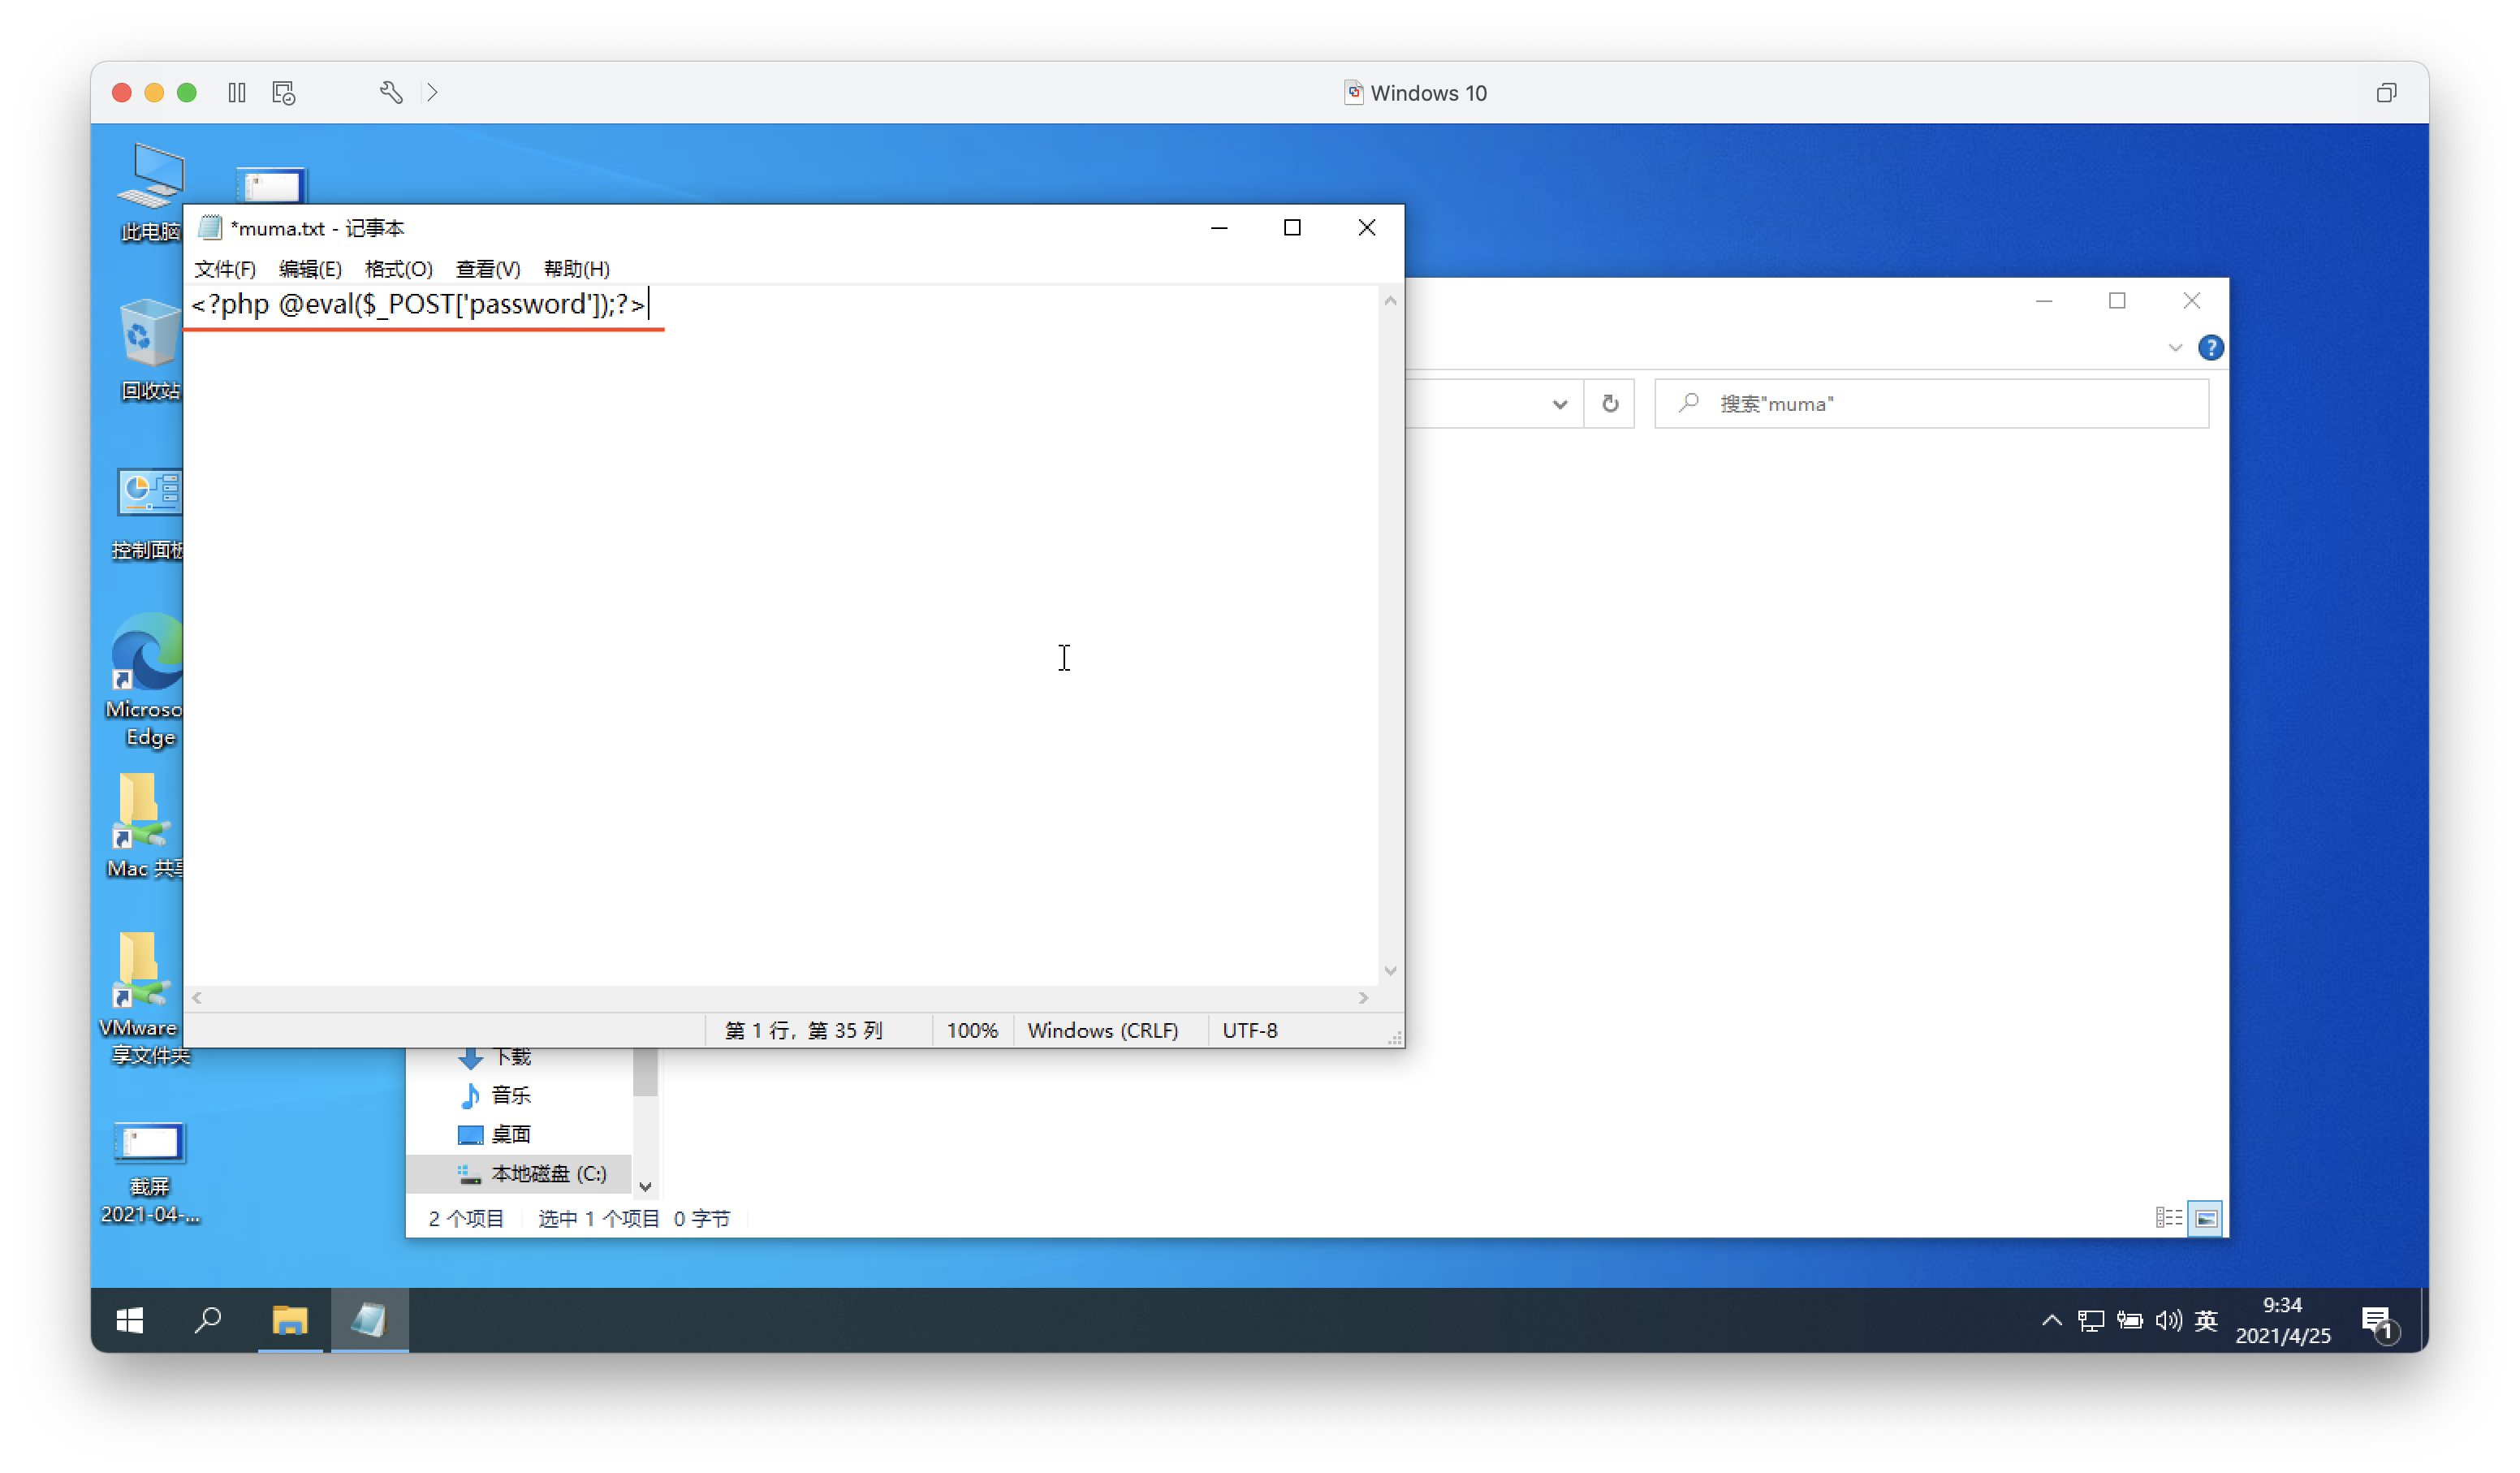Screen dimensions: 2520x1473
Task: Select the Mac shared folder shortcut
Action: point(148,826)
